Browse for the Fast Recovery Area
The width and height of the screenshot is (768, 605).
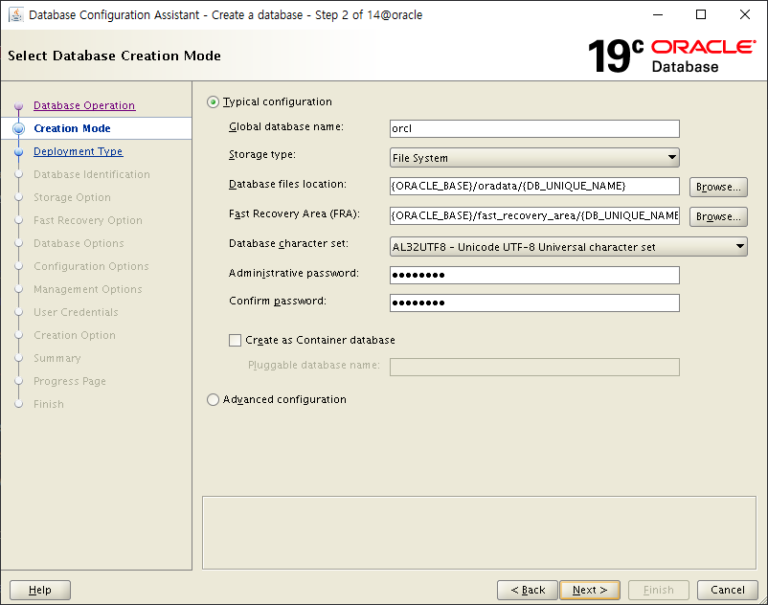coord(718,216)
